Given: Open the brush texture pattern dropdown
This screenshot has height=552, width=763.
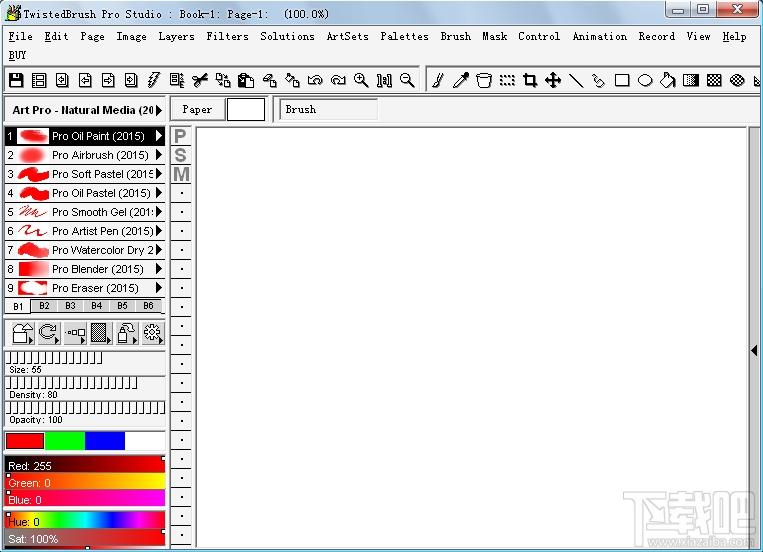Looking at the screenshot, I should tap(101, 333).
